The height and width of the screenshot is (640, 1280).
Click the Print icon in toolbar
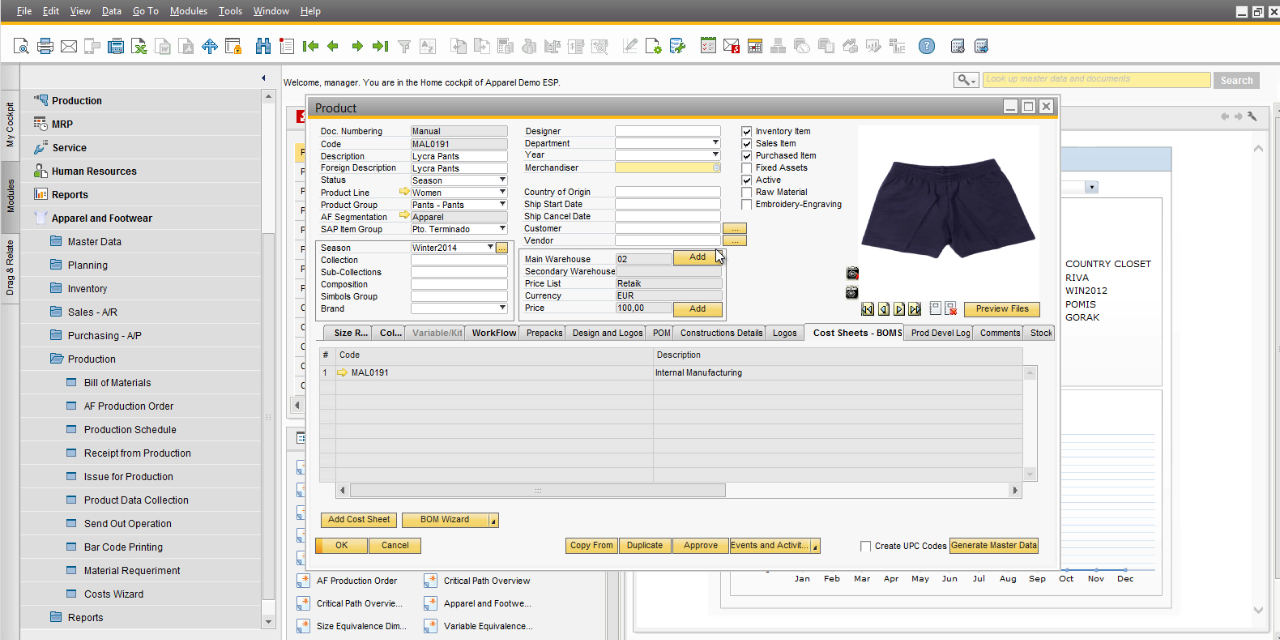pos(45,46)
